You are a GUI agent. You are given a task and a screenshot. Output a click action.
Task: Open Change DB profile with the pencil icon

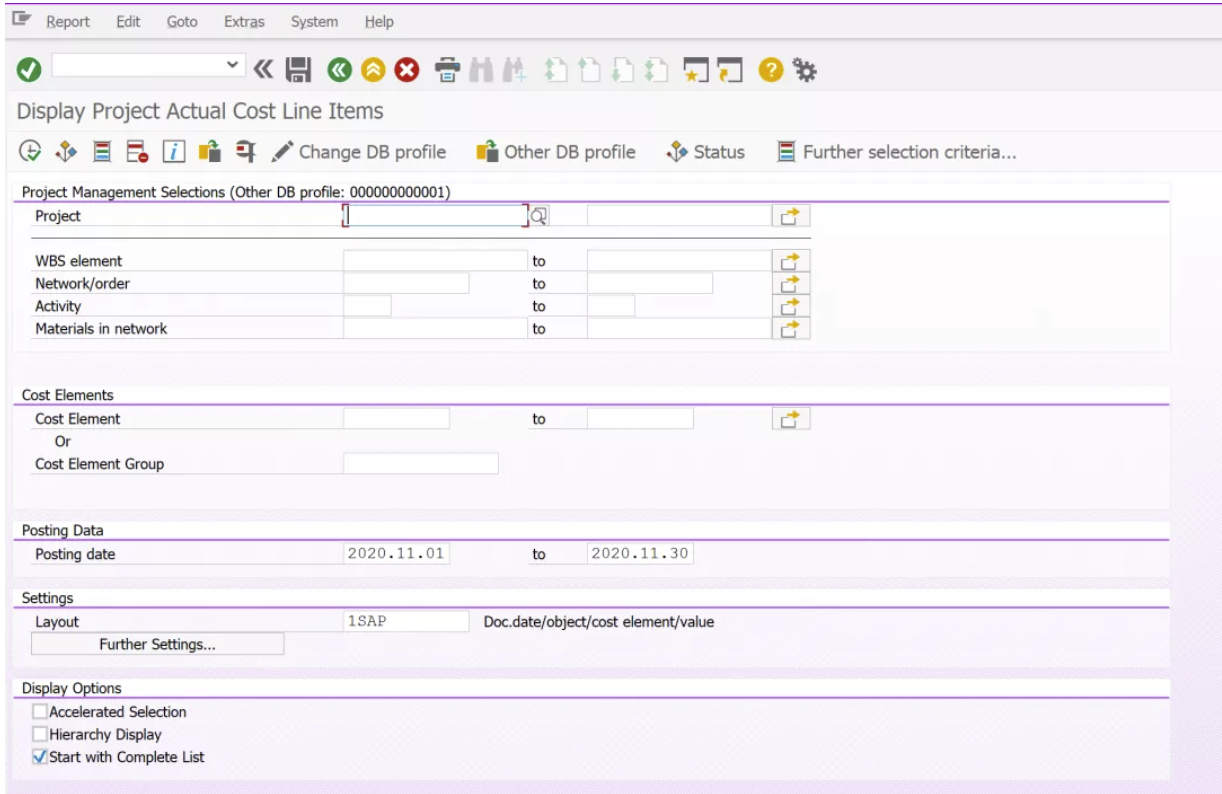click(282, 152)
